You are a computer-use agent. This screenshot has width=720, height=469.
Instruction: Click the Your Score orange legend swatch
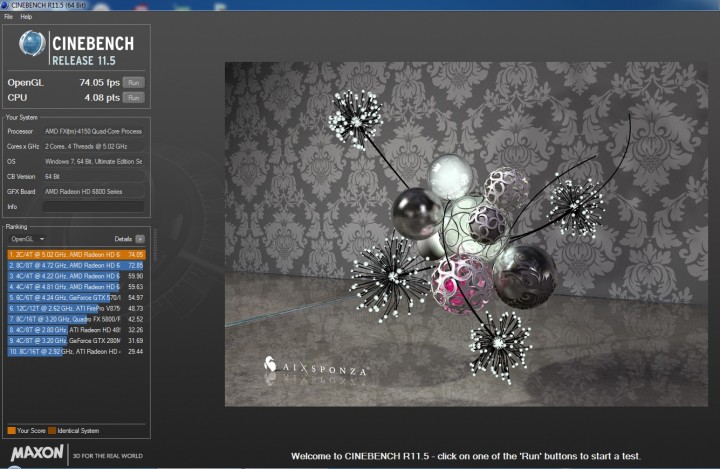pos(11,430)
